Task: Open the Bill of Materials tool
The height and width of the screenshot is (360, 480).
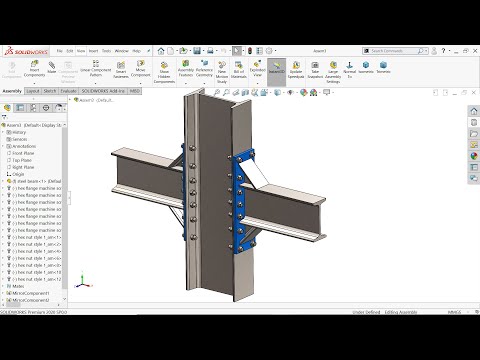Action: click(x=239, y=69)
